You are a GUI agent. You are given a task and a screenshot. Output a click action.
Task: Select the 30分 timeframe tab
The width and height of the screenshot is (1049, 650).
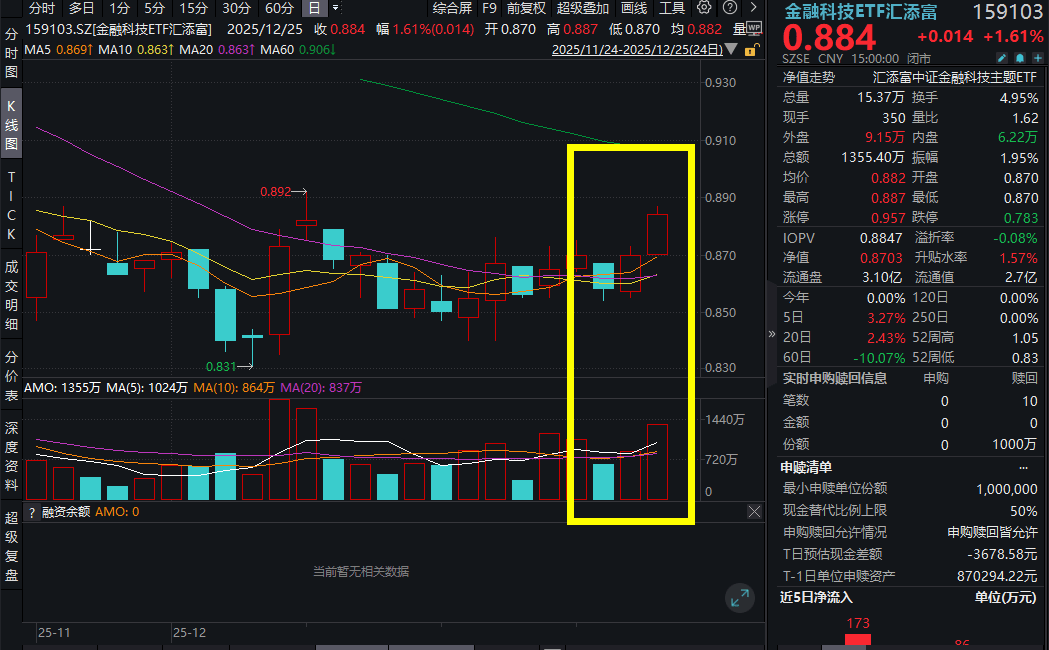236,8
